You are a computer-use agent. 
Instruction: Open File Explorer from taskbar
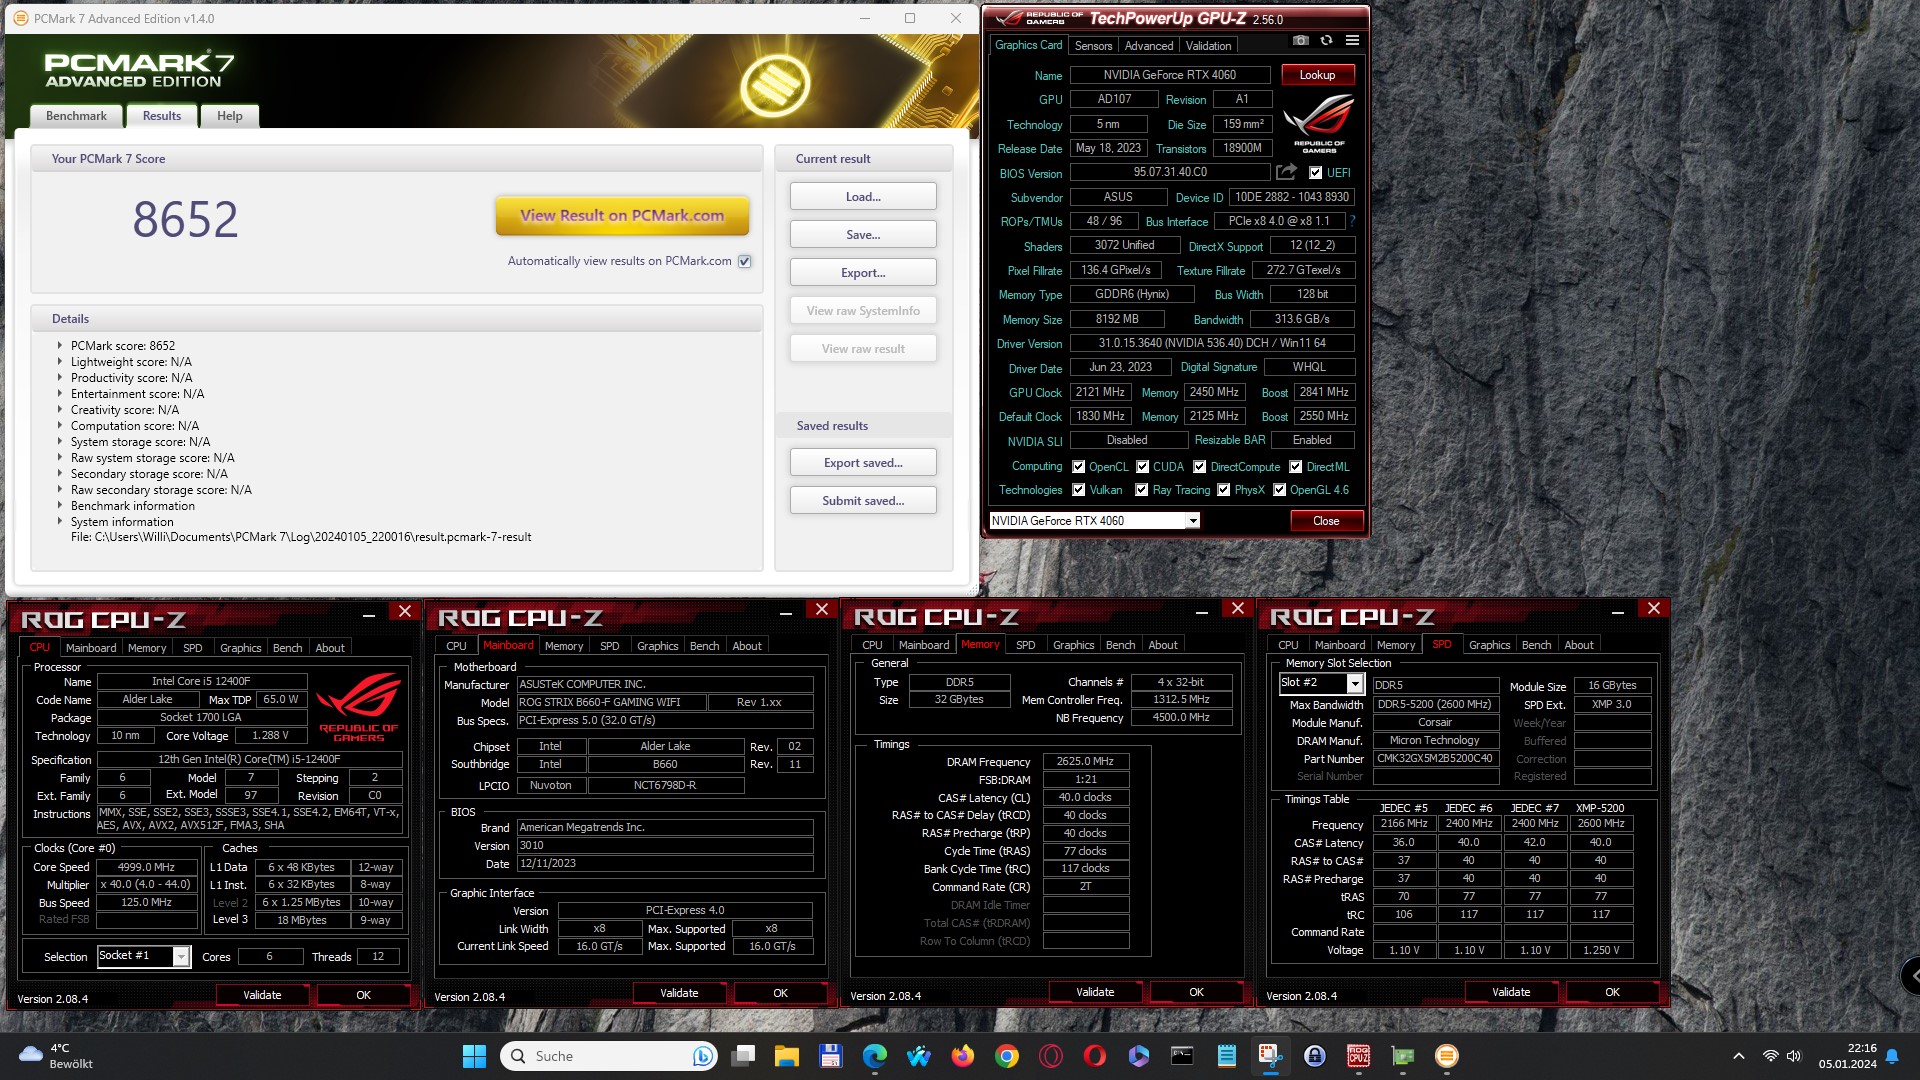tap(787, 1056)
